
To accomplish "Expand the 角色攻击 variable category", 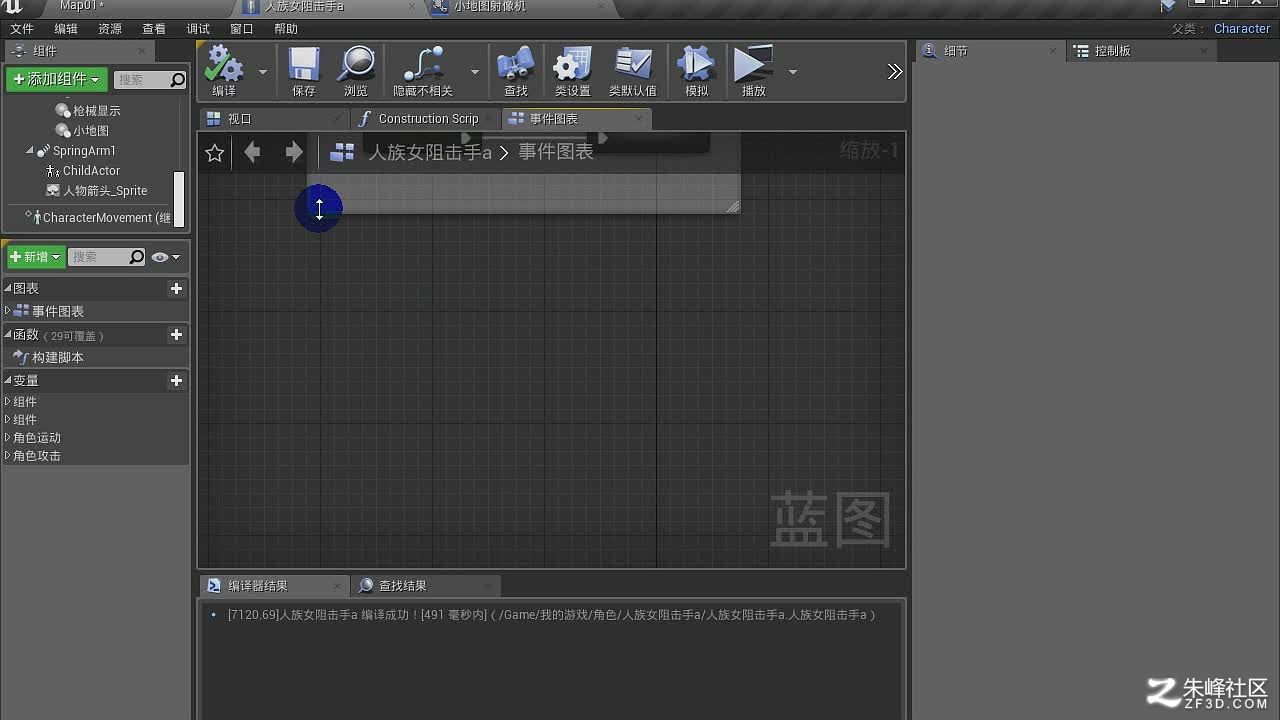I will [x=8, y=456].
